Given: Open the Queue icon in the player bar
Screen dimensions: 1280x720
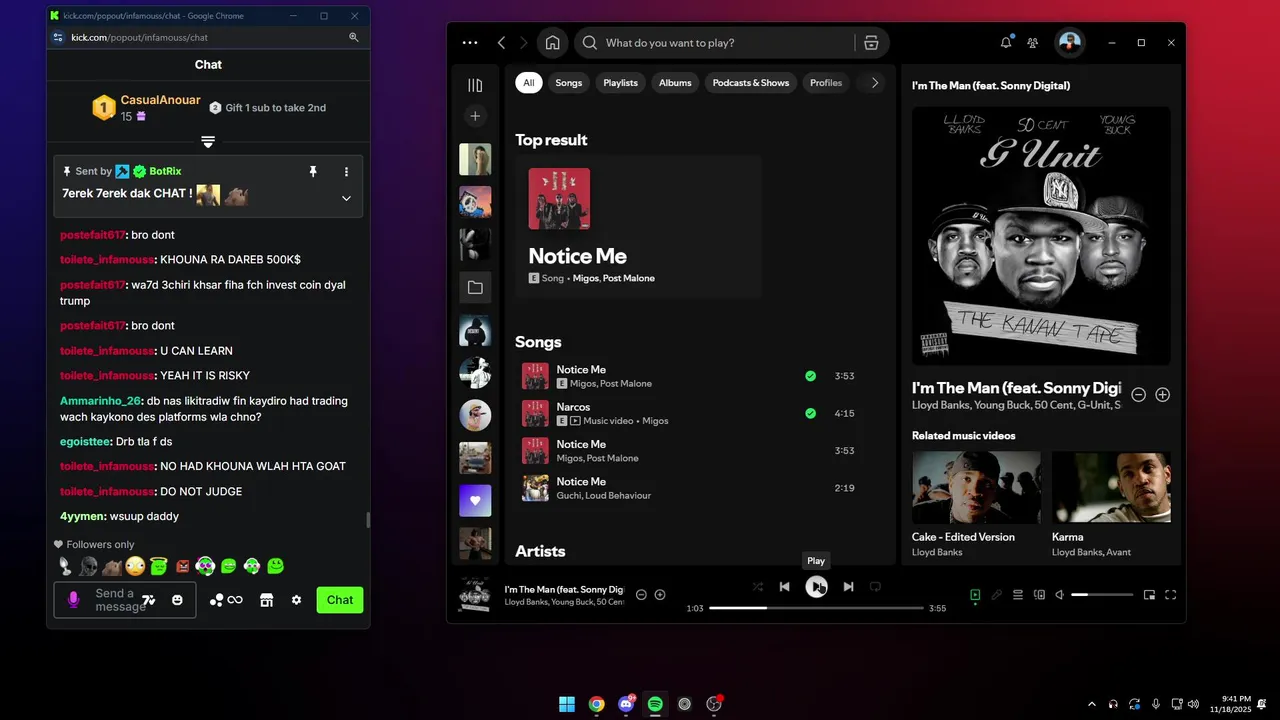Looking at the screenshot, I should point(1018,595).
